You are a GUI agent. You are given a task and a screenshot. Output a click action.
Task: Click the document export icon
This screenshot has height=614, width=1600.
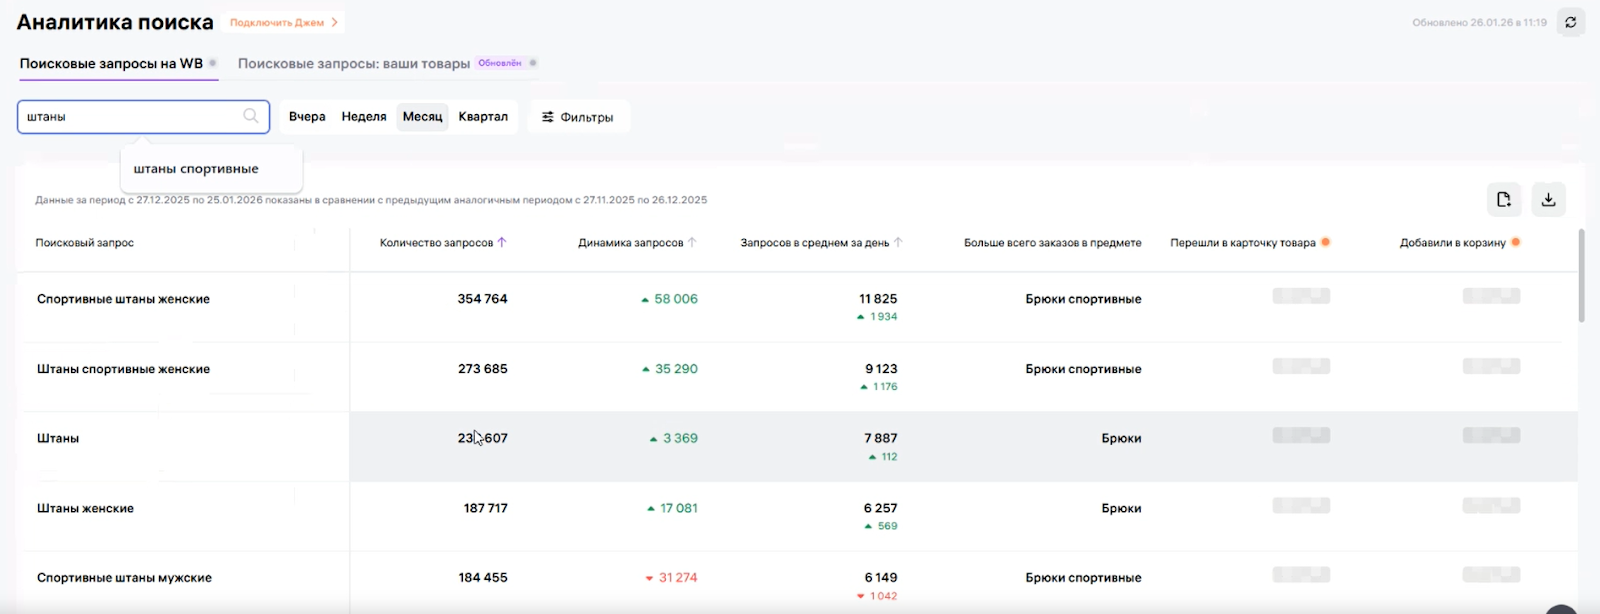click(x=1503, y=200)
